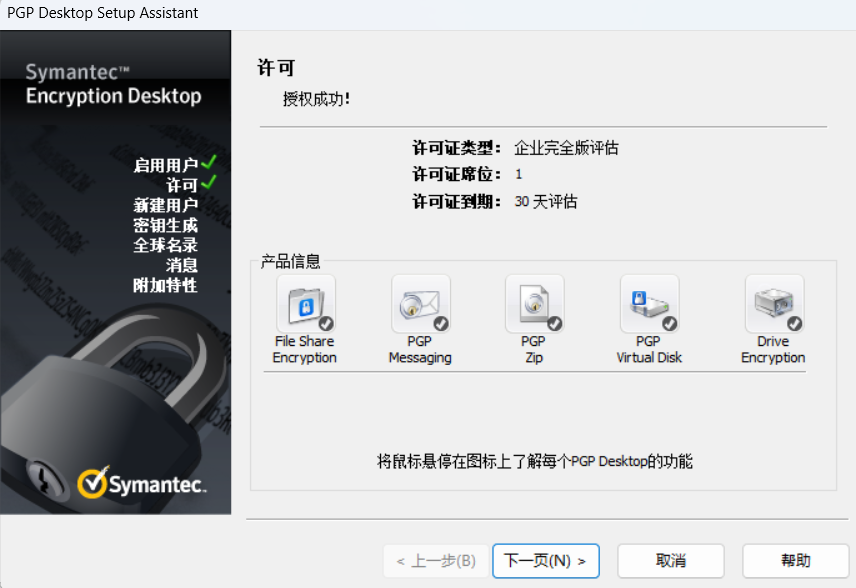Click the 许可 page heading
Image resolution: width=856 pixels, height=588 pixels.
pos(276,68)
